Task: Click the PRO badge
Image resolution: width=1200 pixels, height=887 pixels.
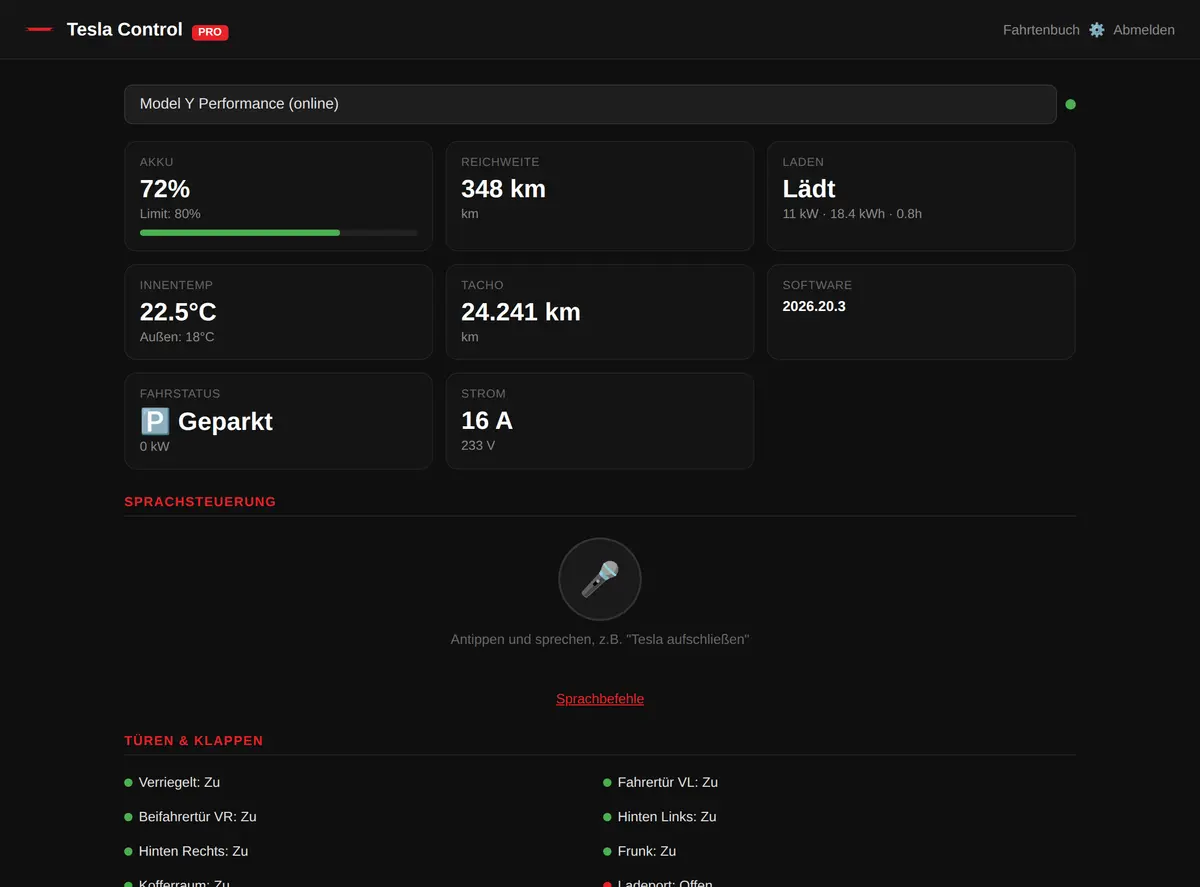Action: coord(210,32)
